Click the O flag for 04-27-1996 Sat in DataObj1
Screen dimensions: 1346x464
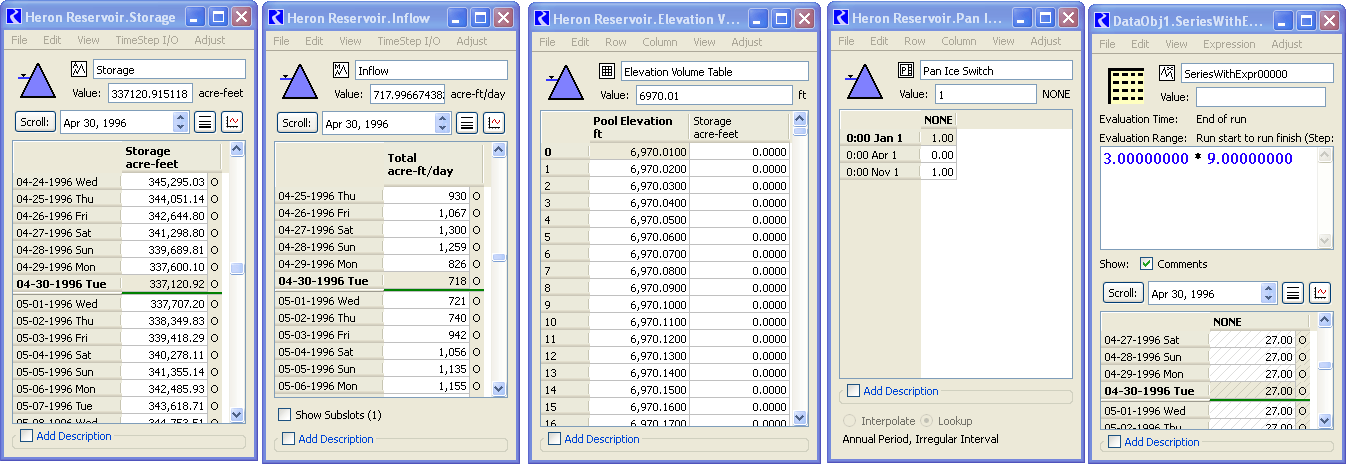[1301, 340]
